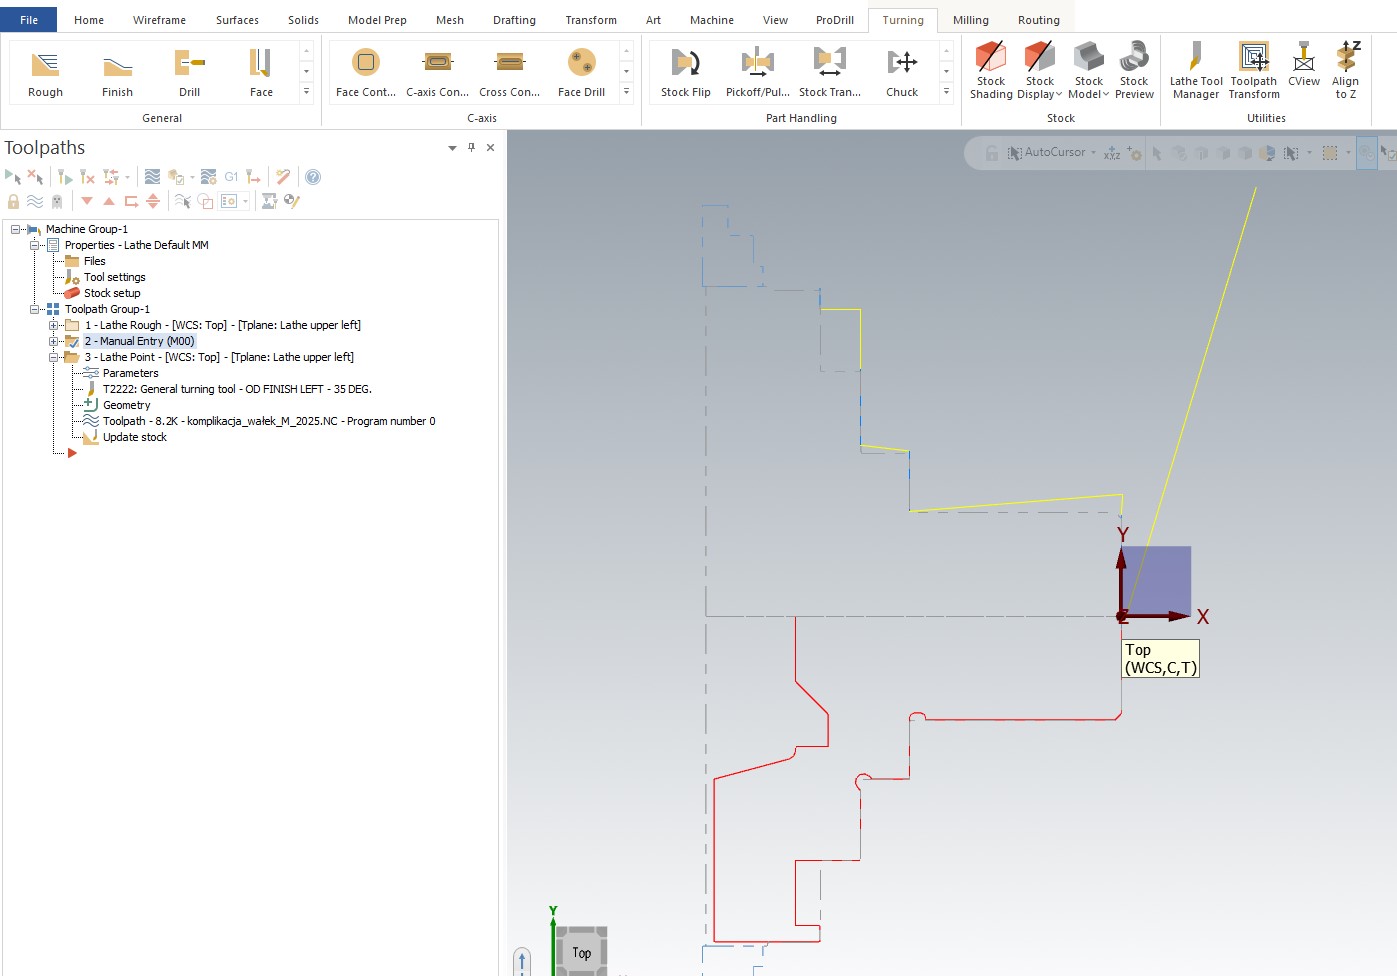This screenshot has height=976, width=1397.
Task: Open the AutoCursor dropdown arrow
Action: pos(1093,153)
